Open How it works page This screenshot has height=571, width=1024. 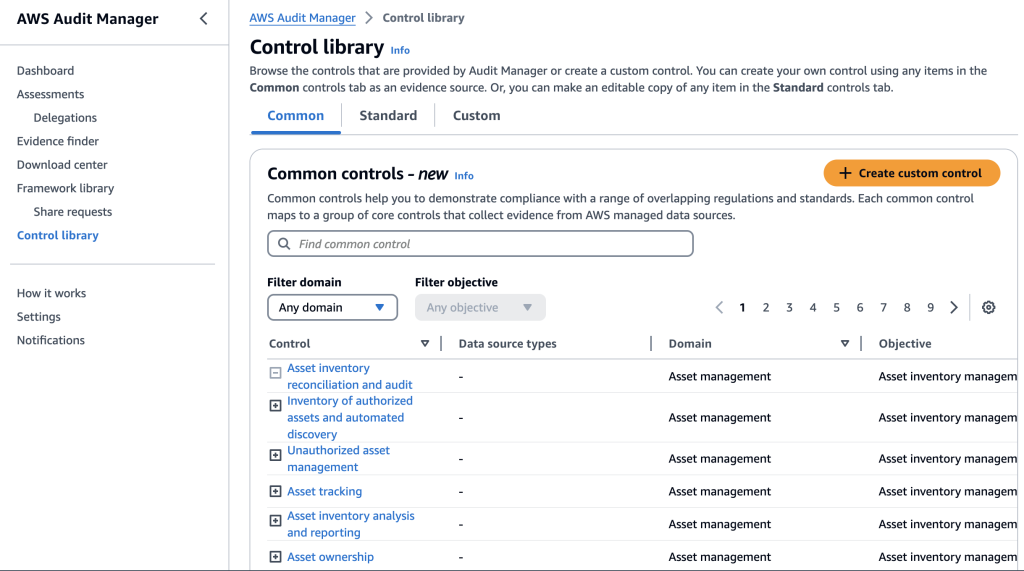51,293
